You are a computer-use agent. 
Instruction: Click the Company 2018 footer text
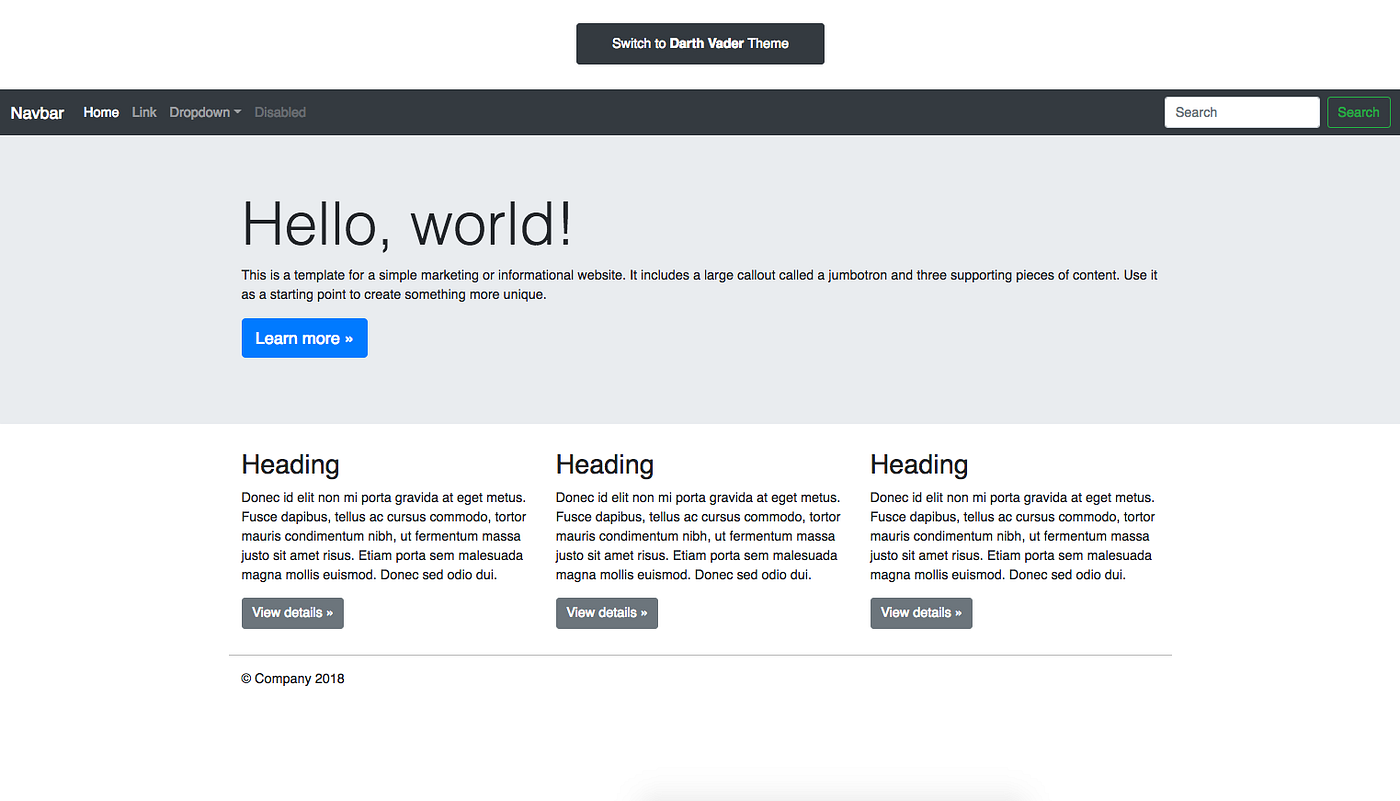292,678
